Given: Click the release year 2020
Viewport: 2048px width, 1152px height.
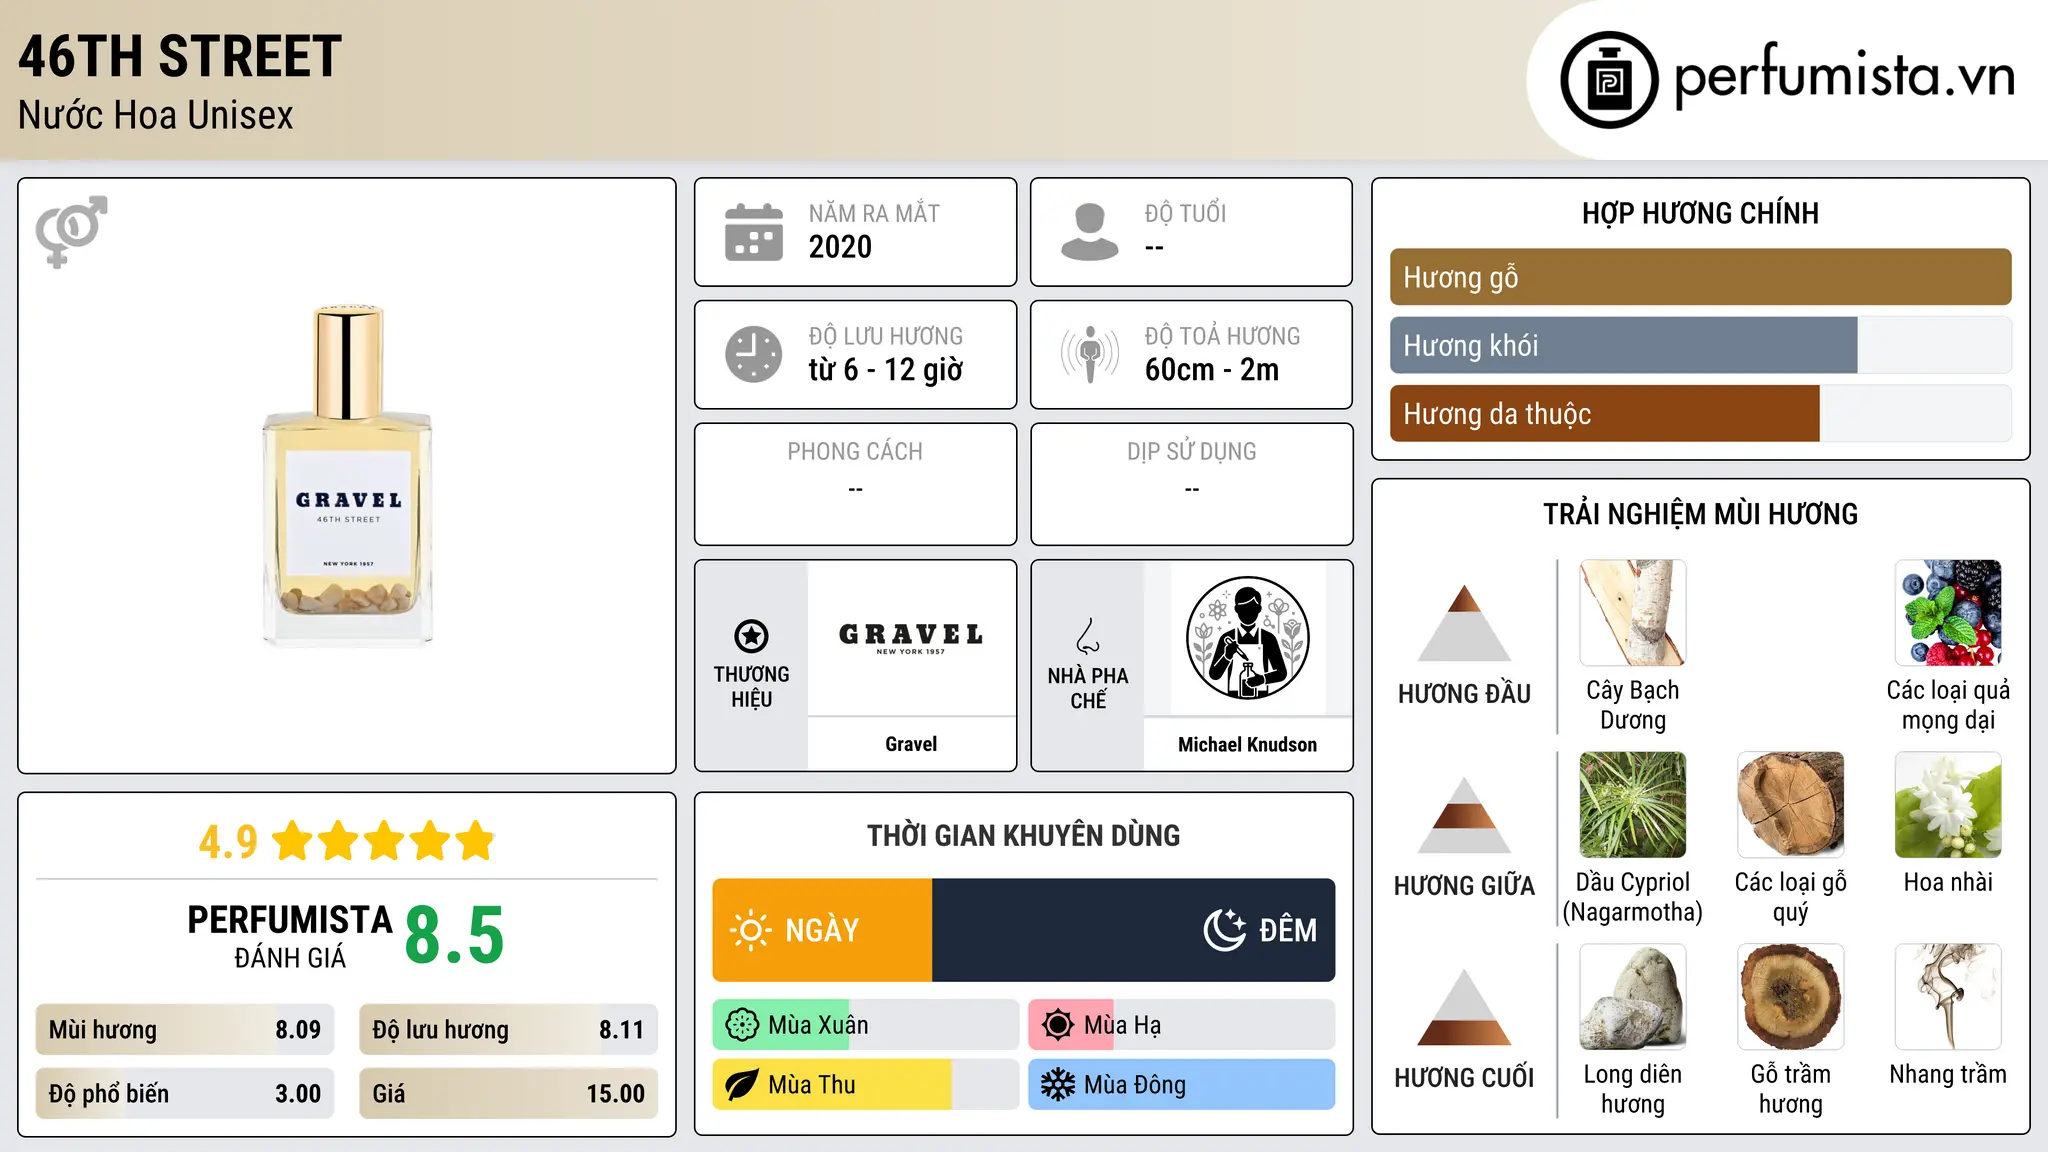Looking at the screenshot, I should point(840,247).
